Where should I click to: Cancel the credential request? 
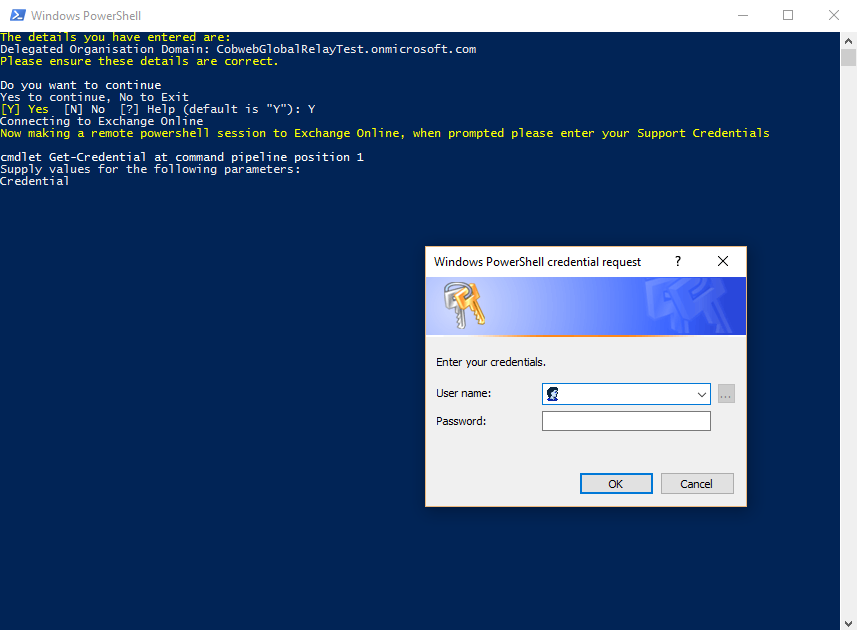[x=697, y=483]
